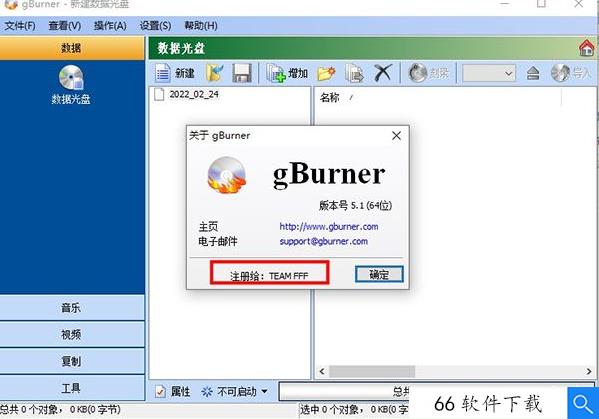Open the Settings (设置) menu
The image size is (599, 419).
155,26
